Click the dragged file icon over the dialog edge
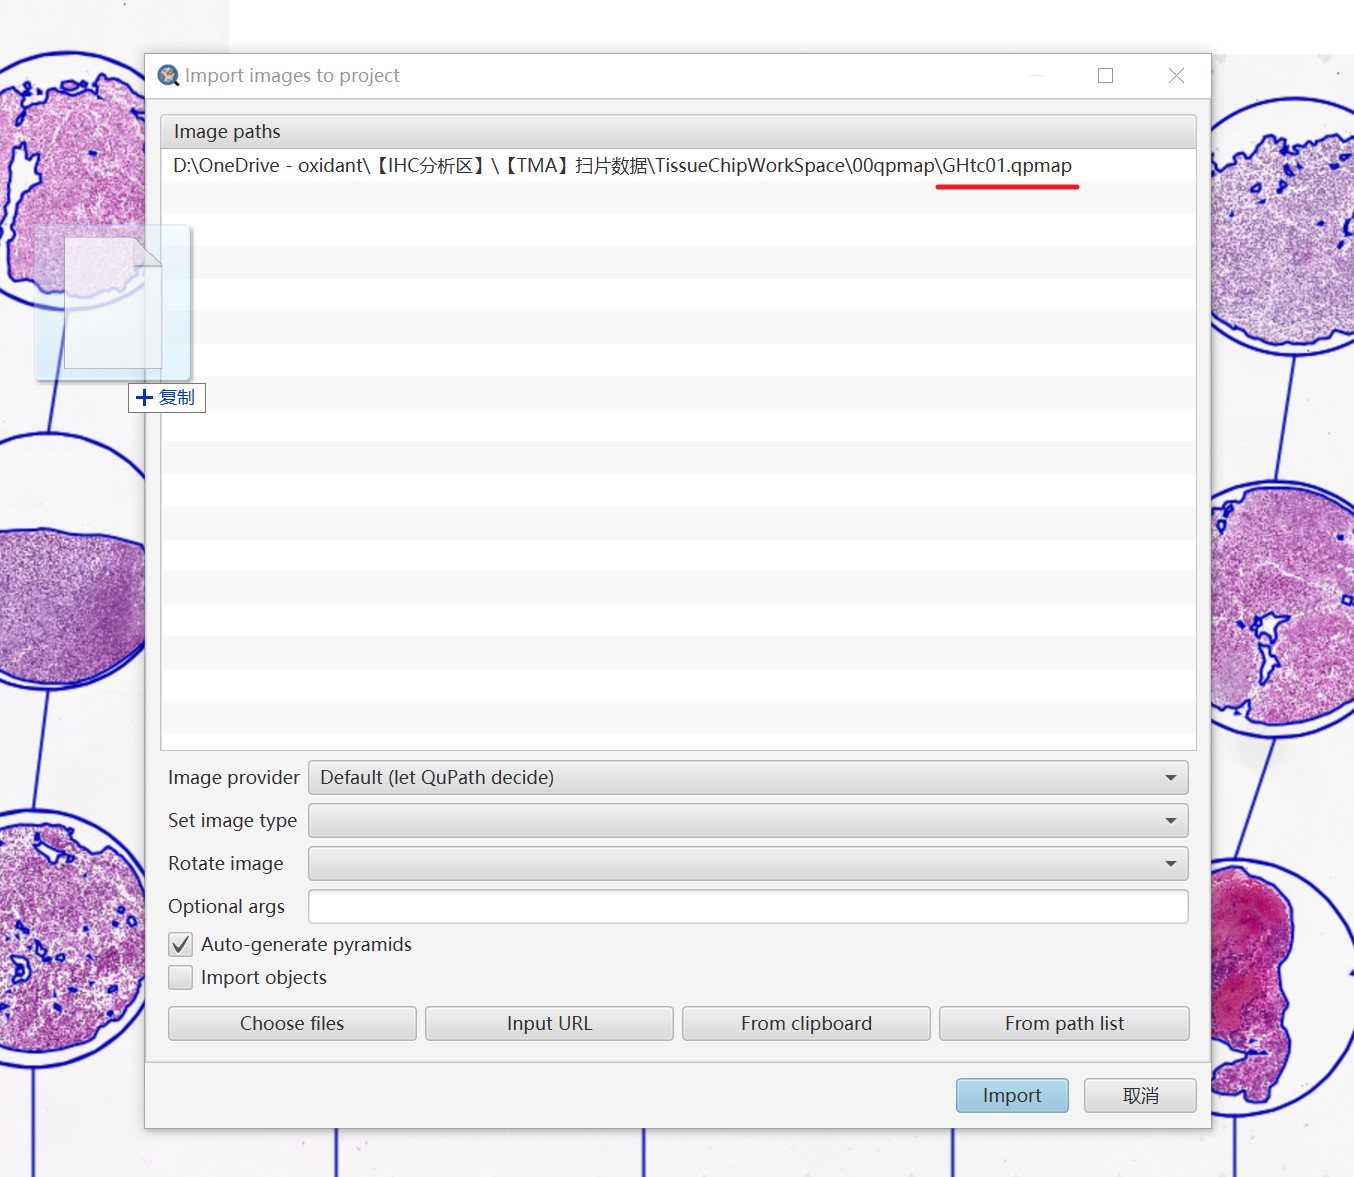Image resolution: width=1354 pixels, height=1177 pixels. (113, 302)
